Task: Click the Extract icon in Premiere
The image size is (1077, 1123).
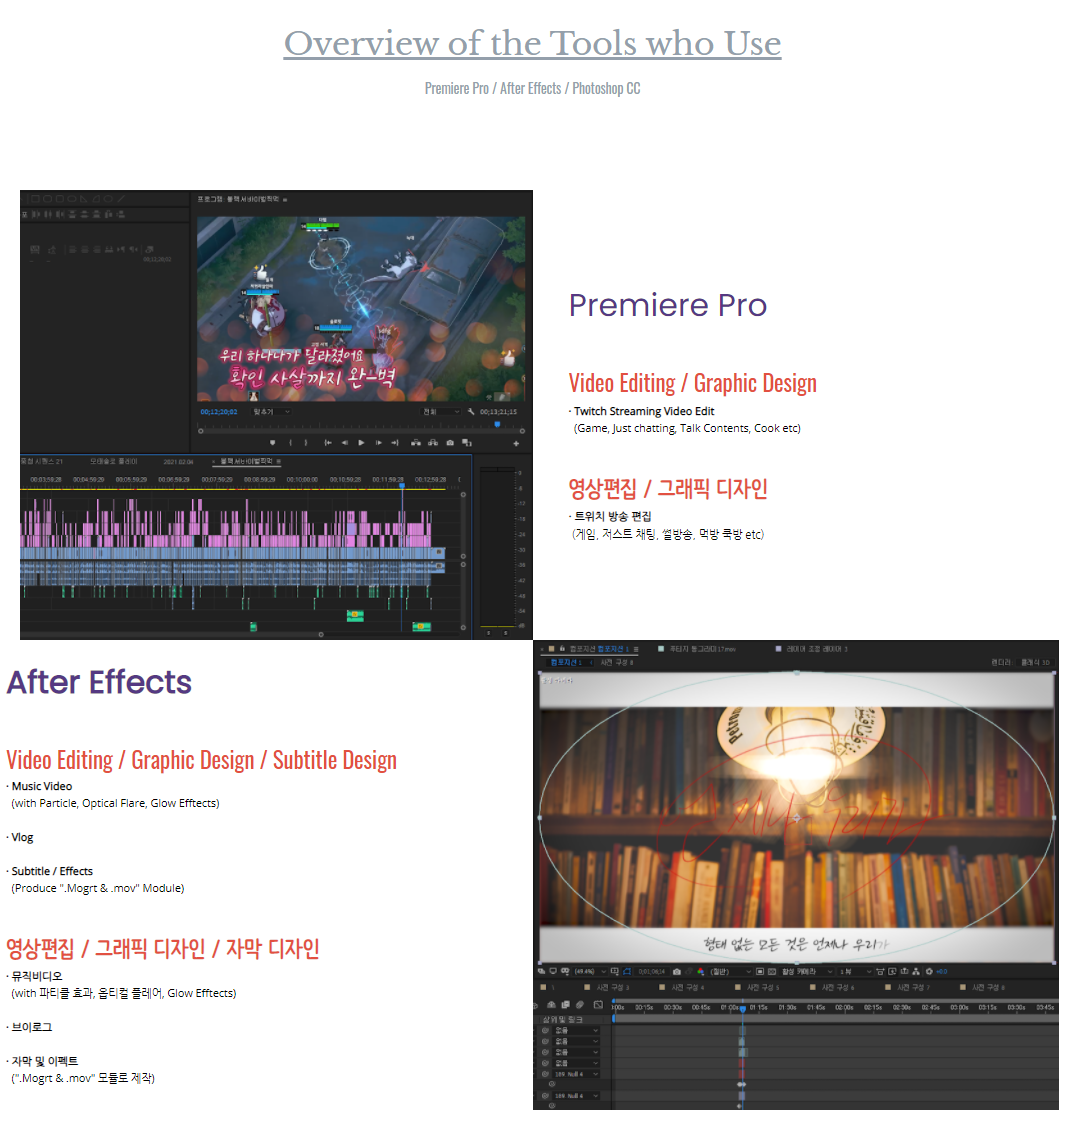Action: click(433, 443)
